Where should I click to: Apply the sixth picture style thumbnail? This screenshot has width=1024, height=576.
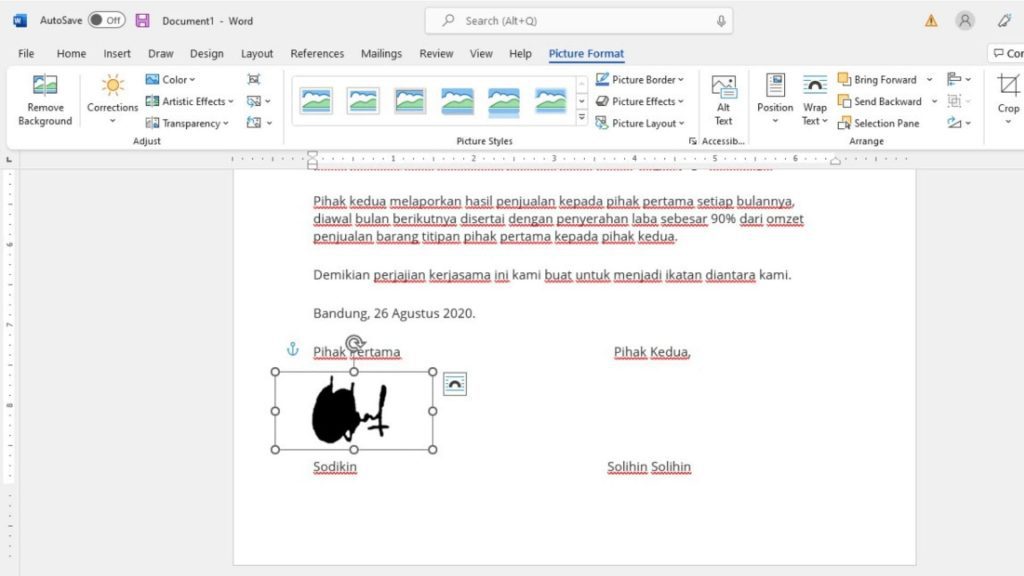pyautogui.click(x=551, y=101)
